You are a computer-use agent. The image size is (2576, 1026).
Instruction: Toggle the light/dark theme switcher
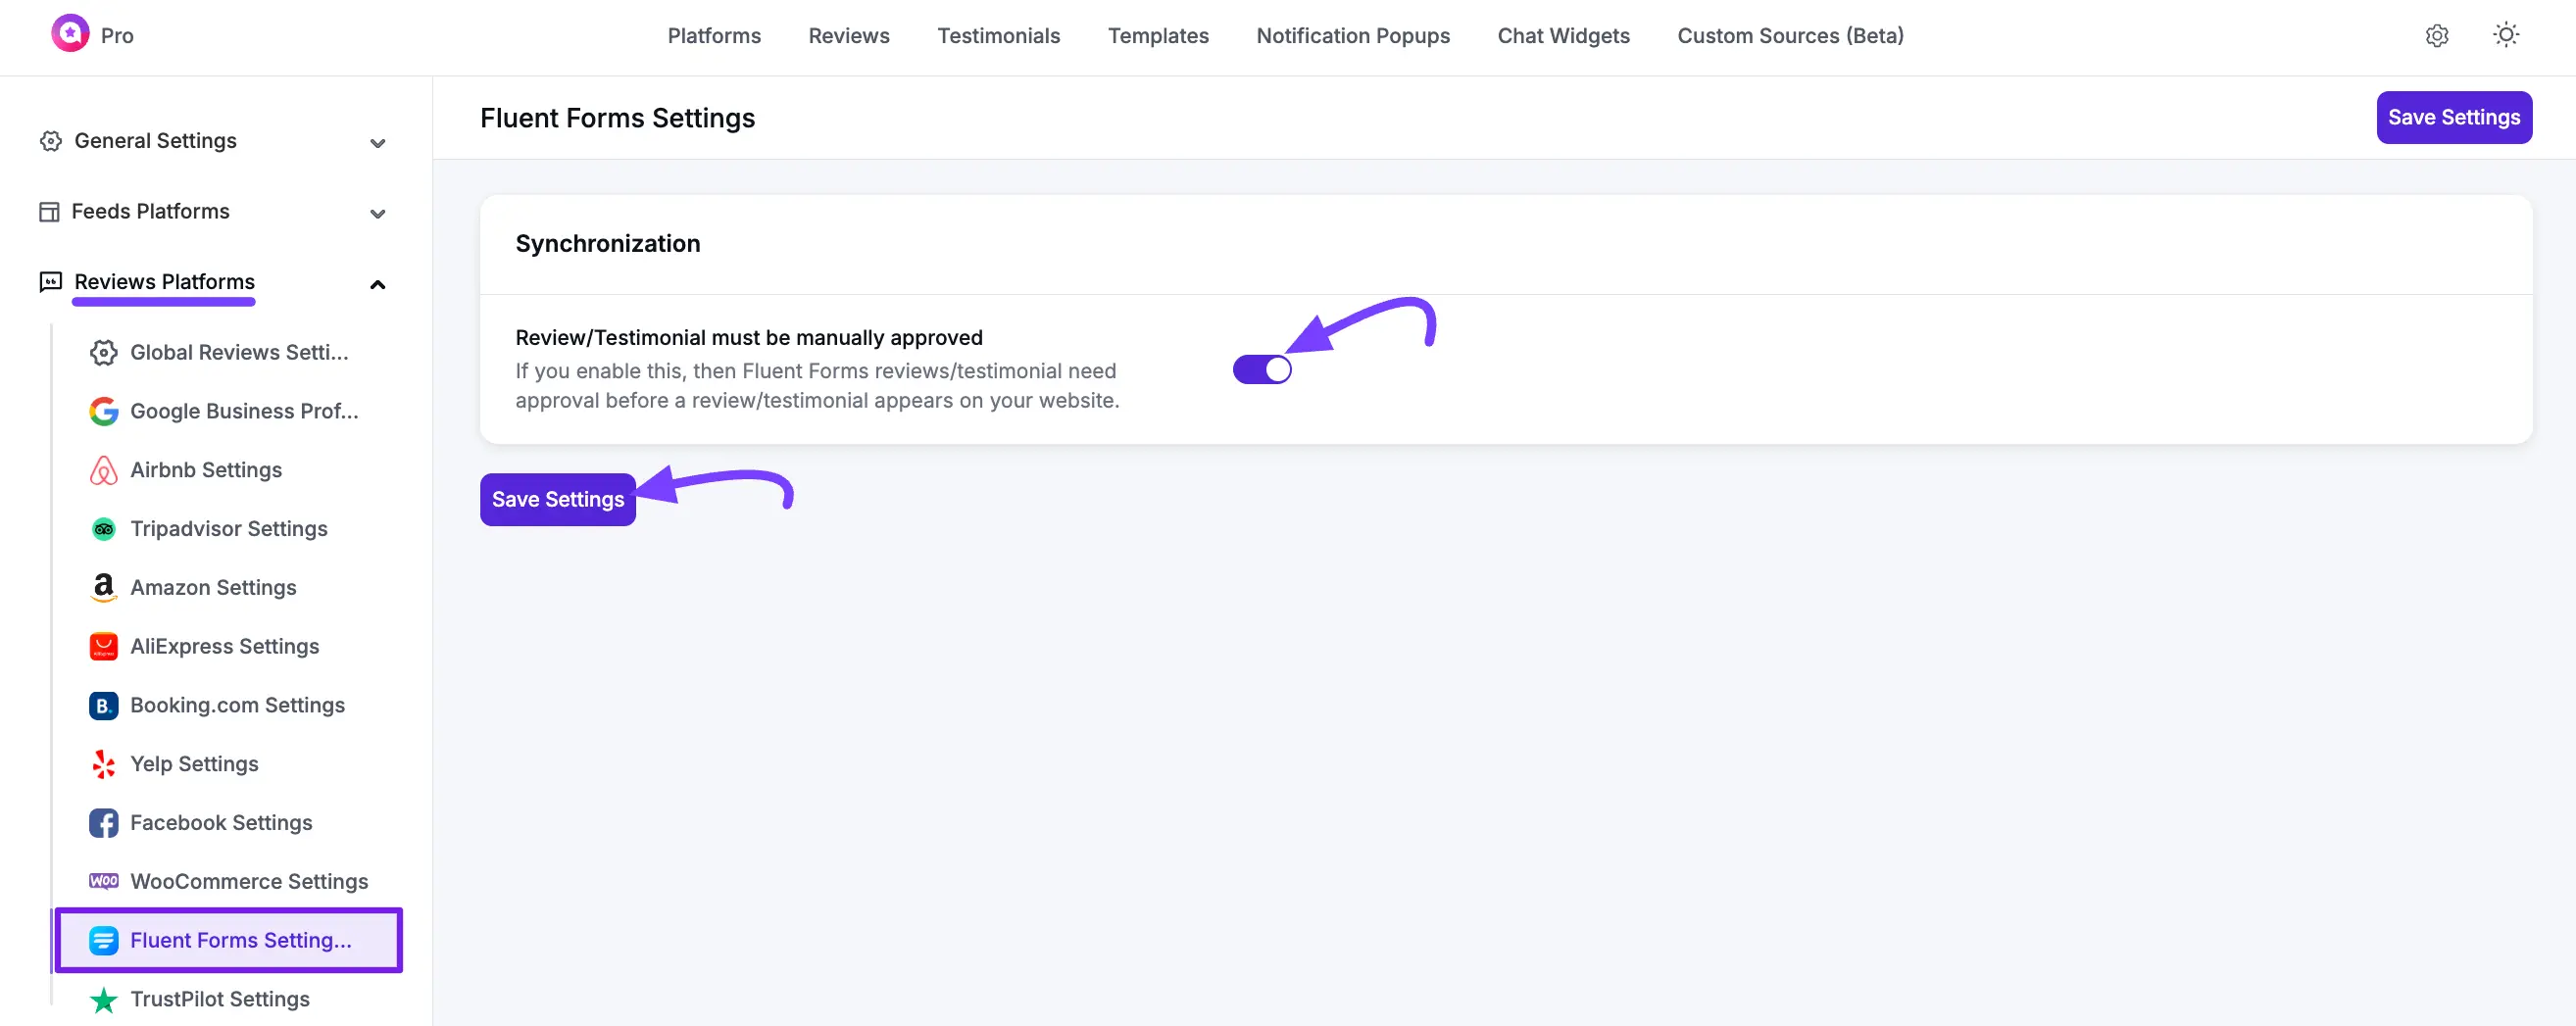[x=2505, y=35]
